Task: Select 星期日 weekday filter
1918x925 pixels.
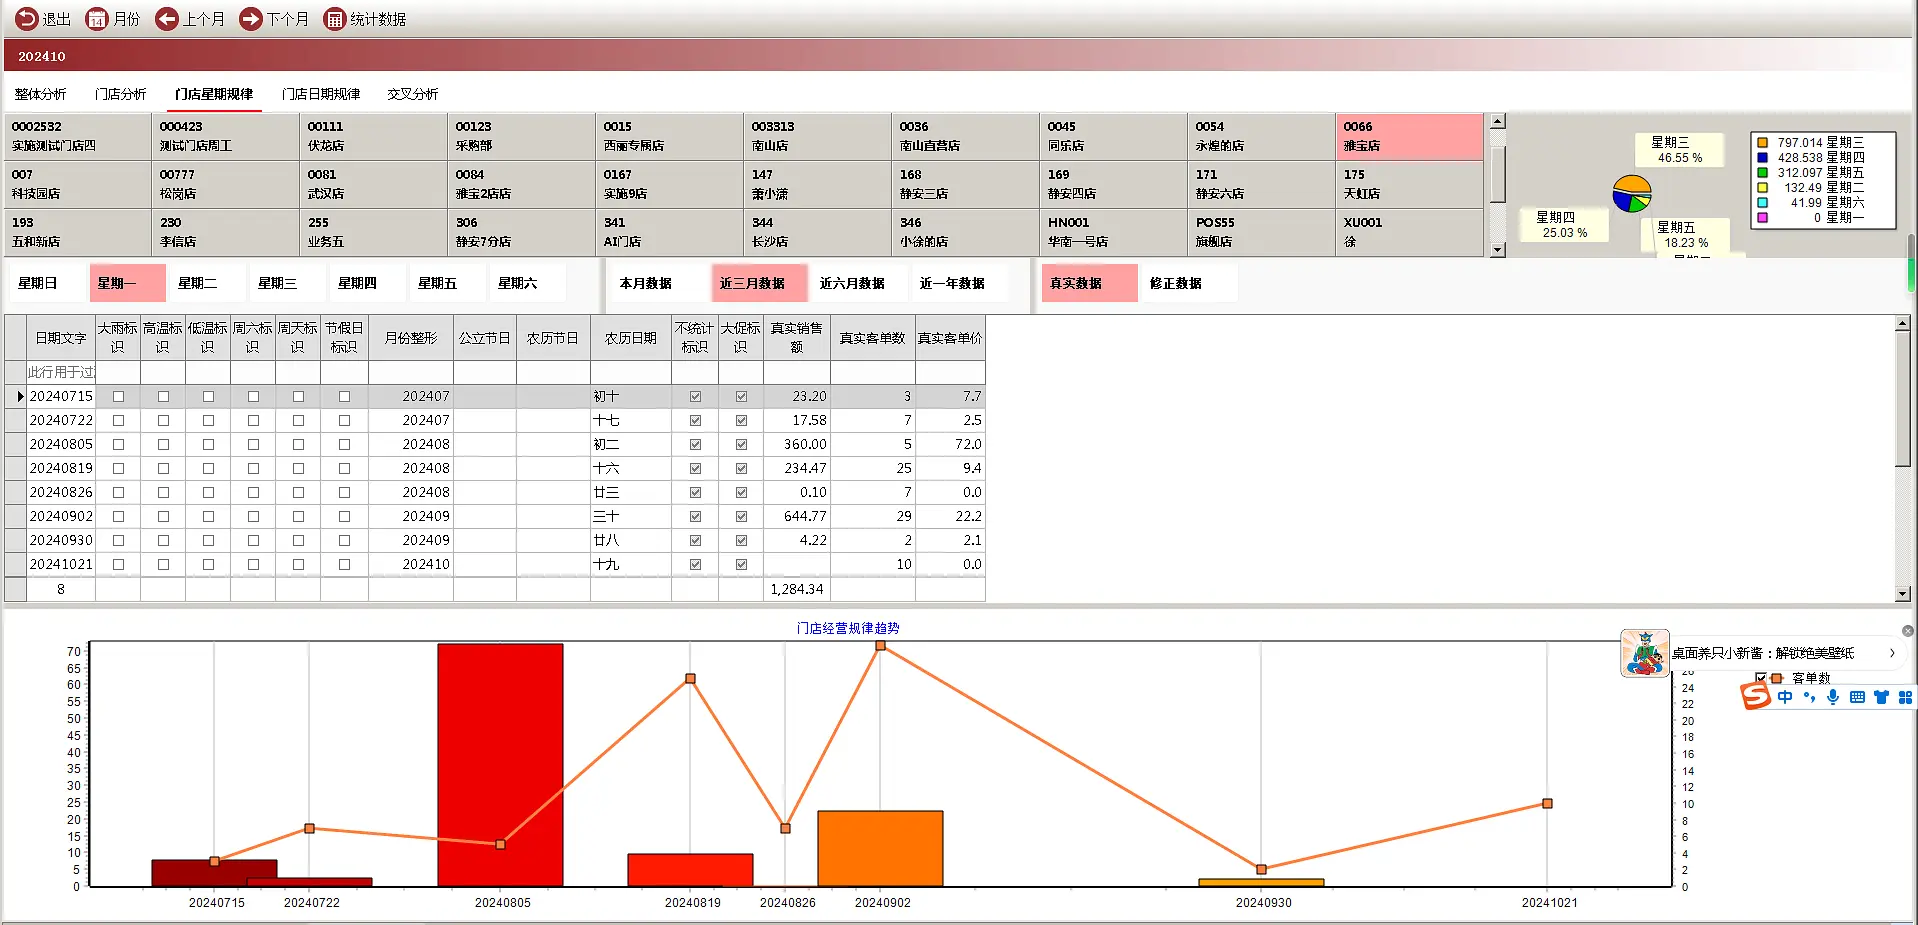Action: [47, 283]
